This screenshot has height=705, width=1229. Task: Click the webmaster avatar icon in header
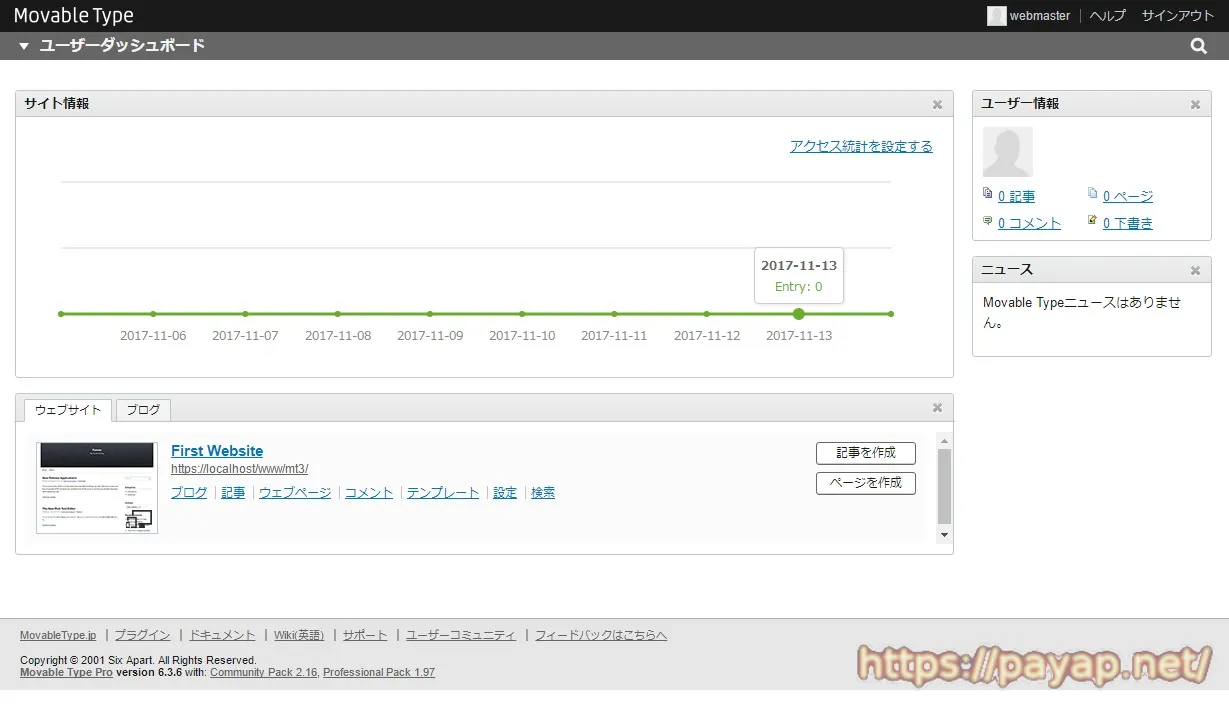tap(996, 16)
